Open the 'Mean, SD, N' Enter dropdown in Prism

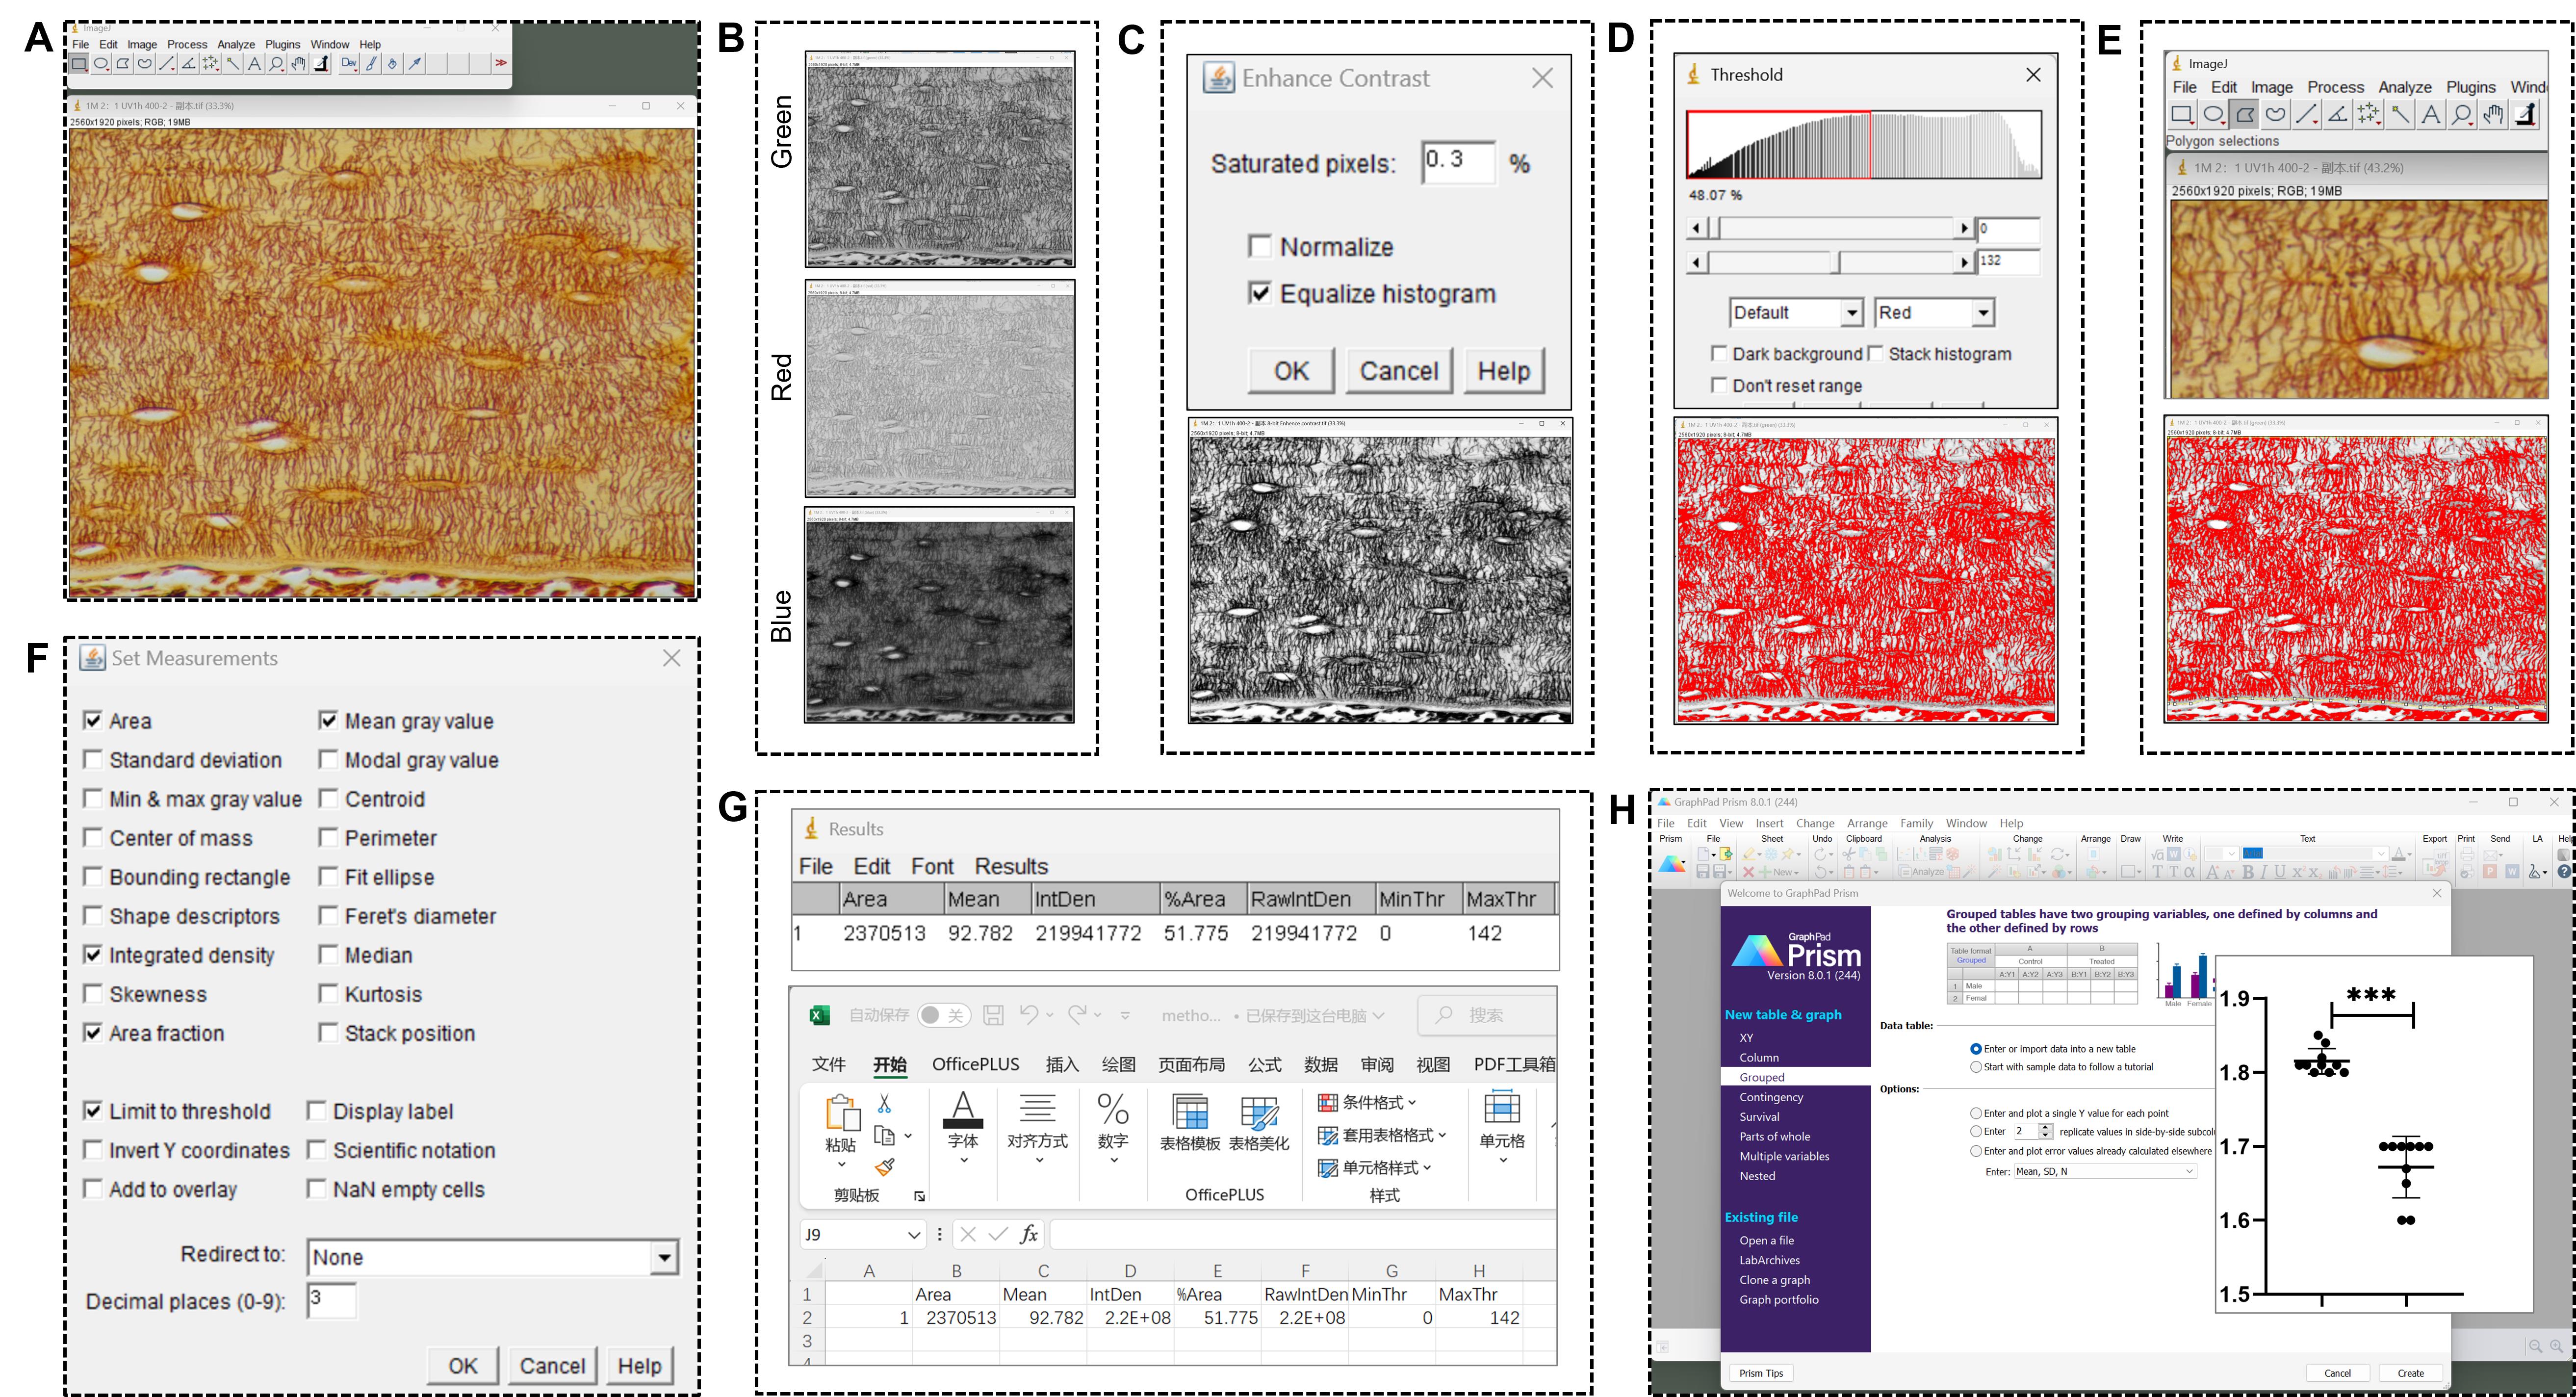(x=2104, y=1171)
